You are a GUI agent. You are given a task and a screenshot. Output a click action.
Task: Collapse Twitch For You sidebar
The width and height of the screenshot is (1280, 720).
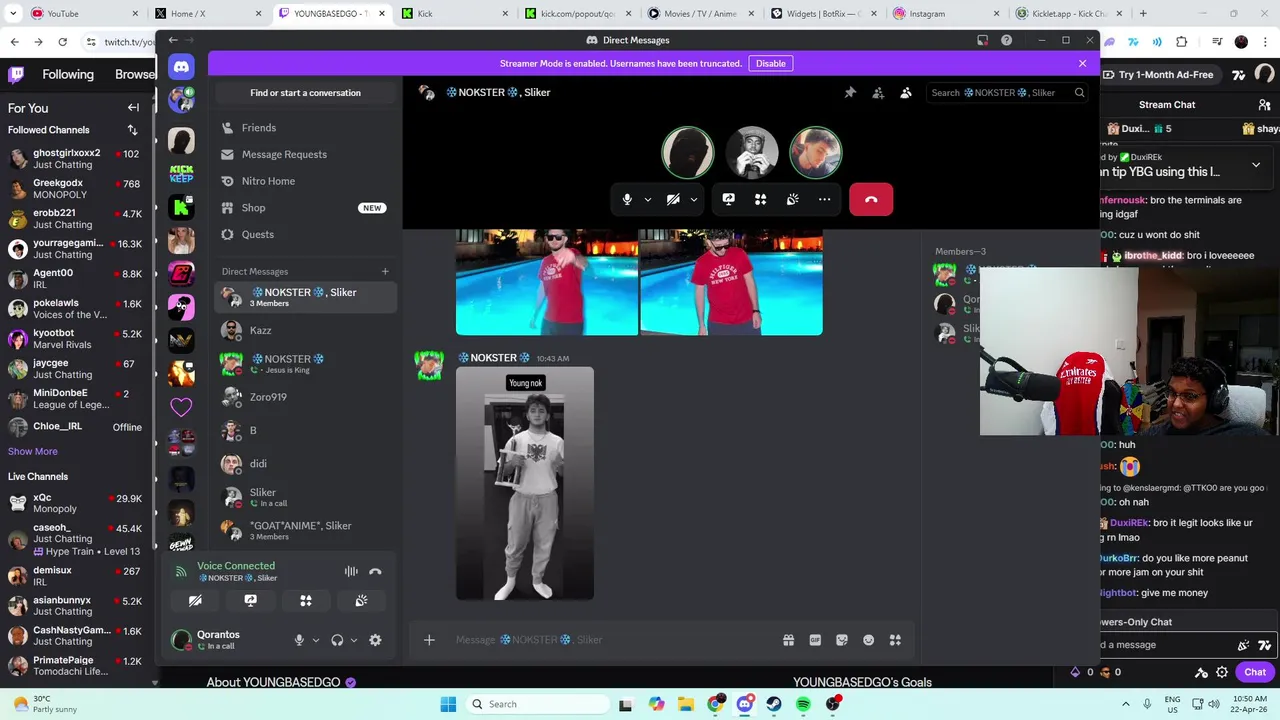[x=133, y=107]
